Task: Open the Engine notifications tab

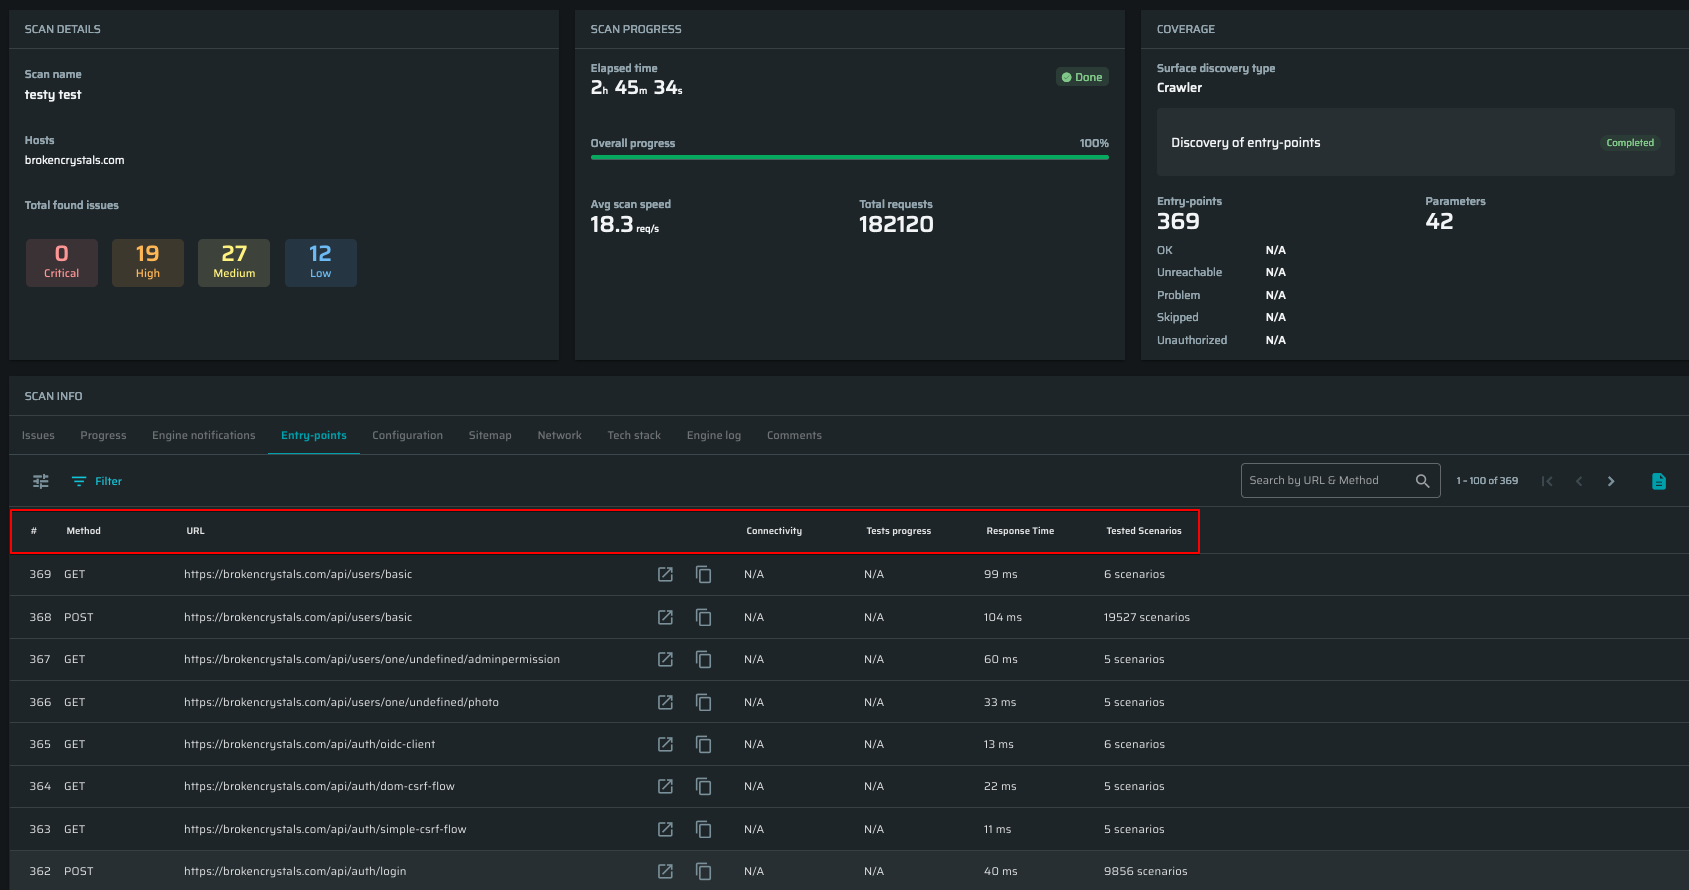Action: tap(203, 435)
